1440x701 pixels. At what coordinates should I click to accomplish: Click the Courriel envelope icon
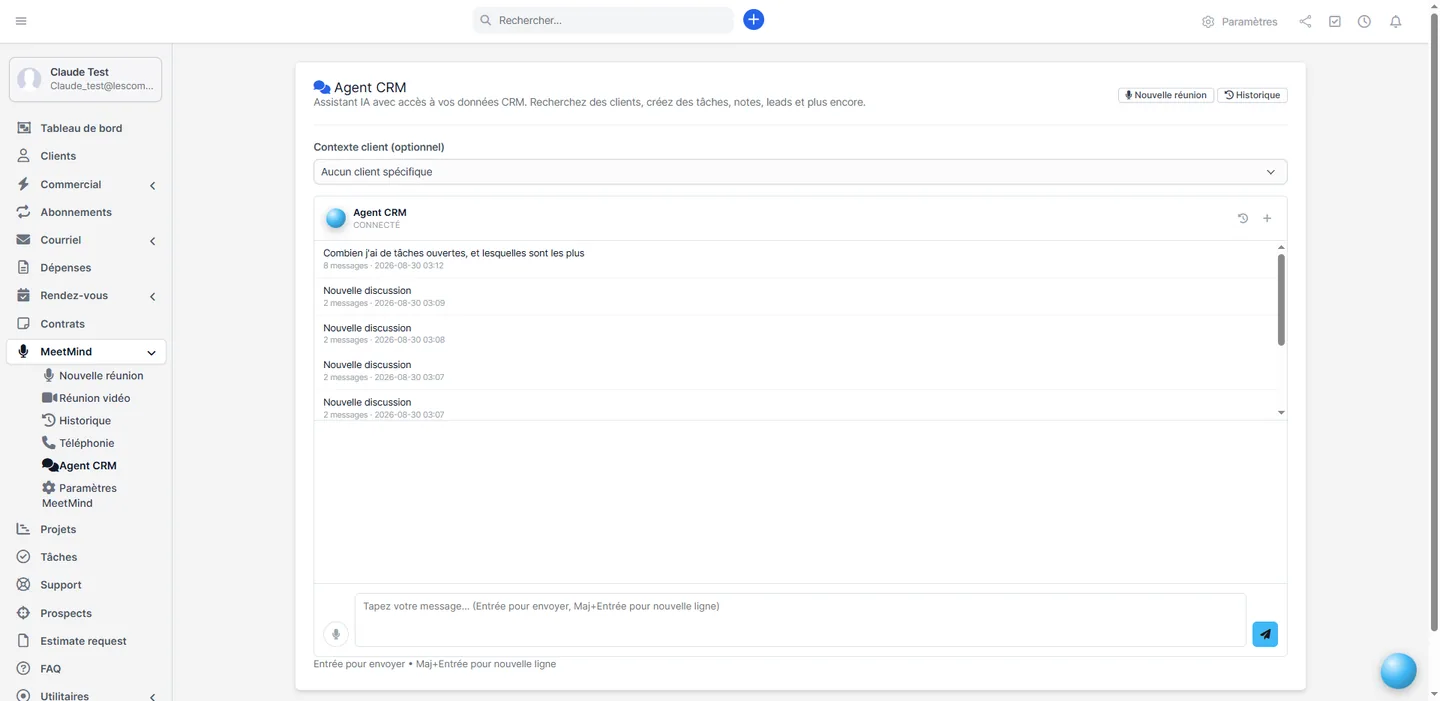coord(23,240)
